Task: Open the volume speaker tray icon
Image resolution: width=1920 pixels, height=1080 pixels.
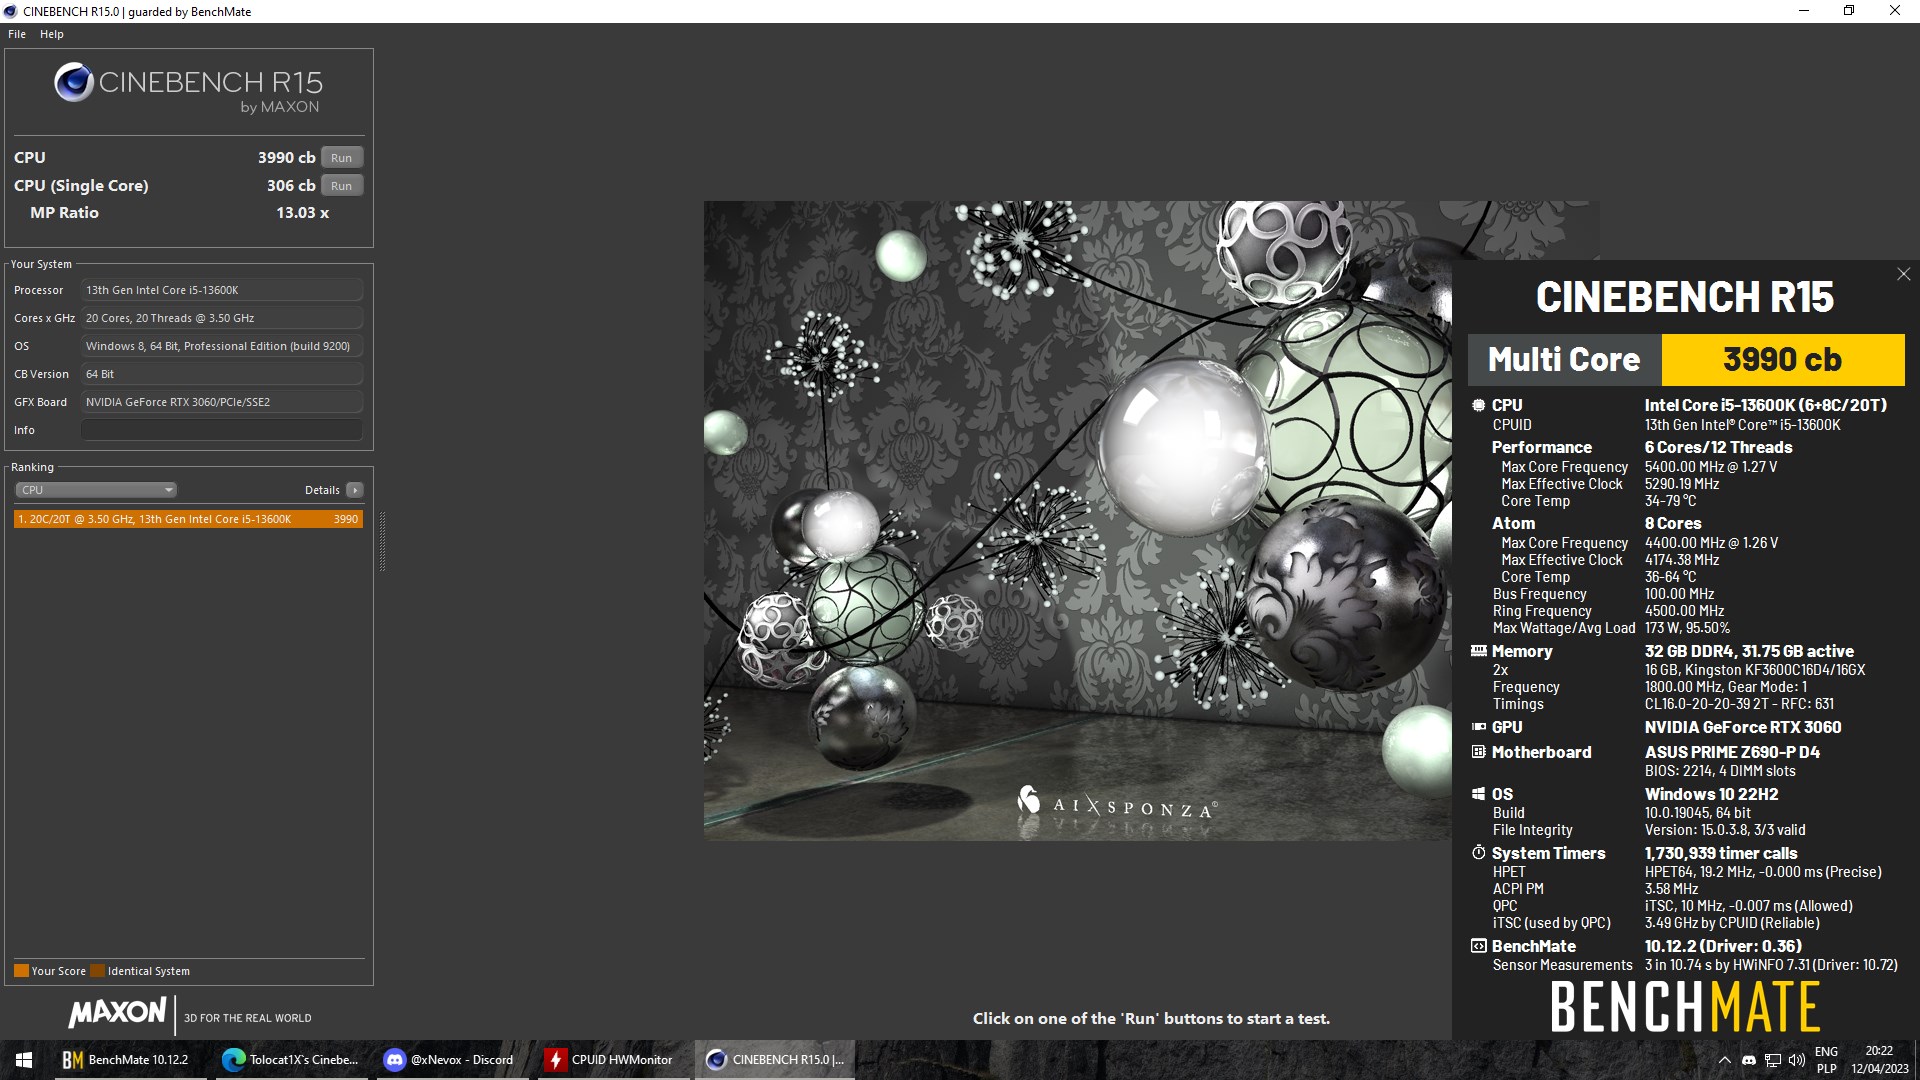Action: (x=1797, y=1060)
